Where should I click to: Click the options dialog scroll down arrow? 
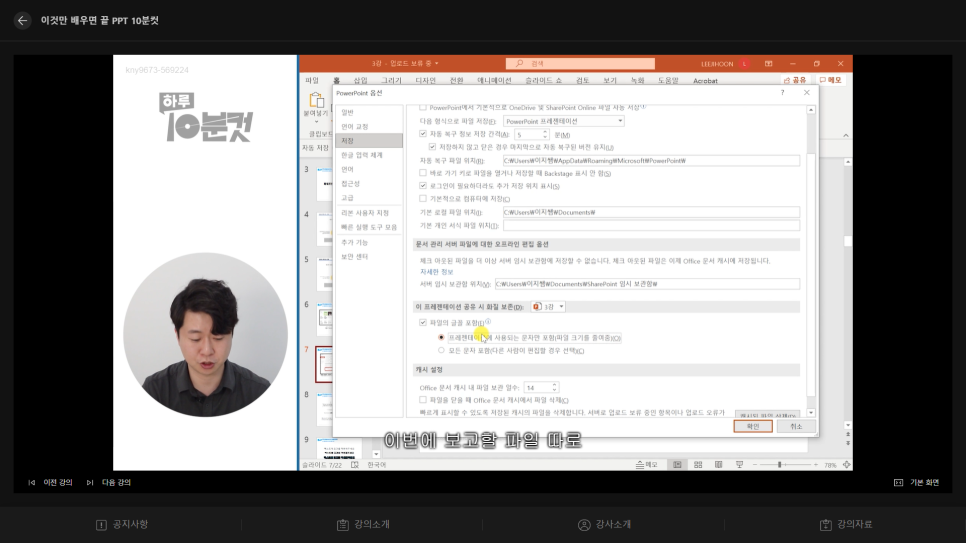tap(811, 412)
